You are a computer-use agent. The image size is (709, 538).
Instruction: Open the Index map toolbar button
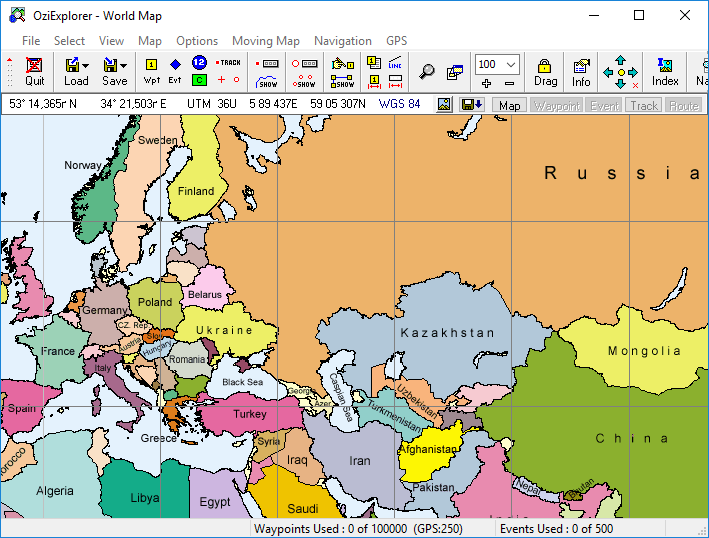(665, 72)
